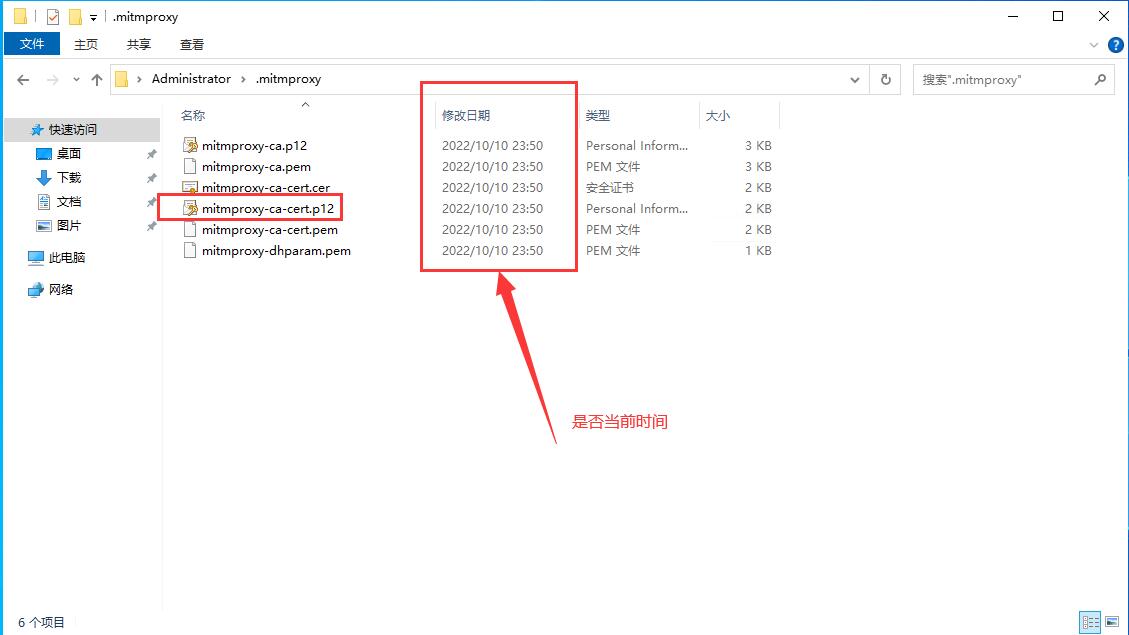Viewport: 1129px width, 635px height.
Task: Open 文档 in the sidebar
Action: pyautogui.click(x=69, y=202)
